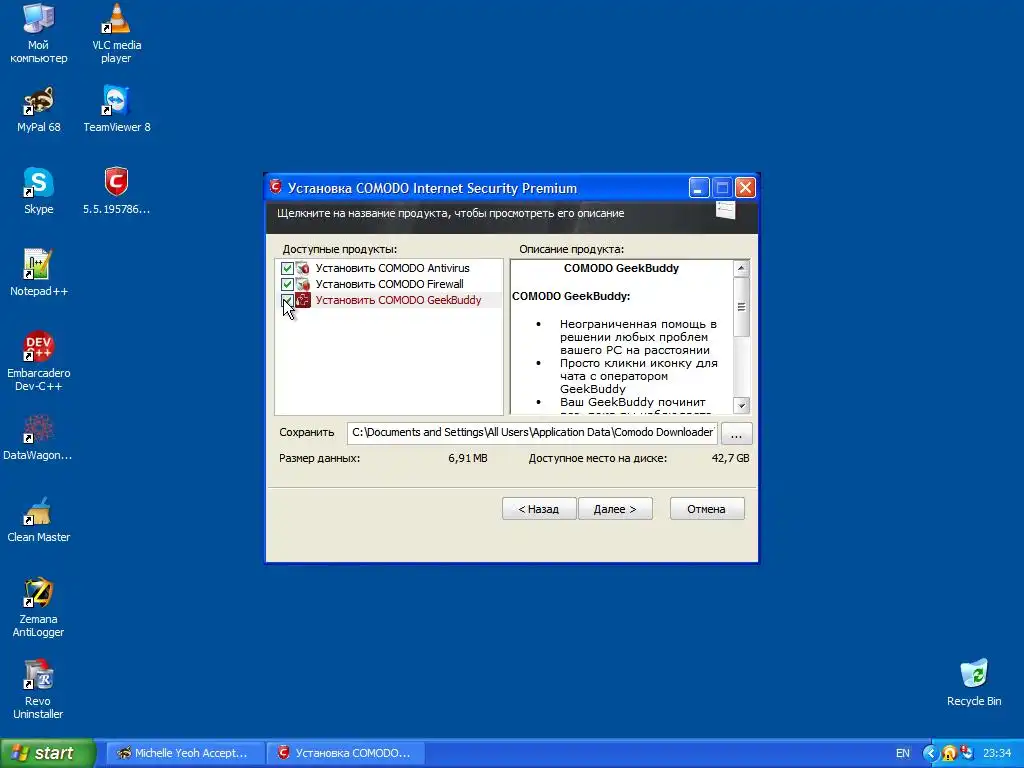The image size is (1024, 768).
Task: Select the Clean Master desktop icon
Action: [38, 519]
